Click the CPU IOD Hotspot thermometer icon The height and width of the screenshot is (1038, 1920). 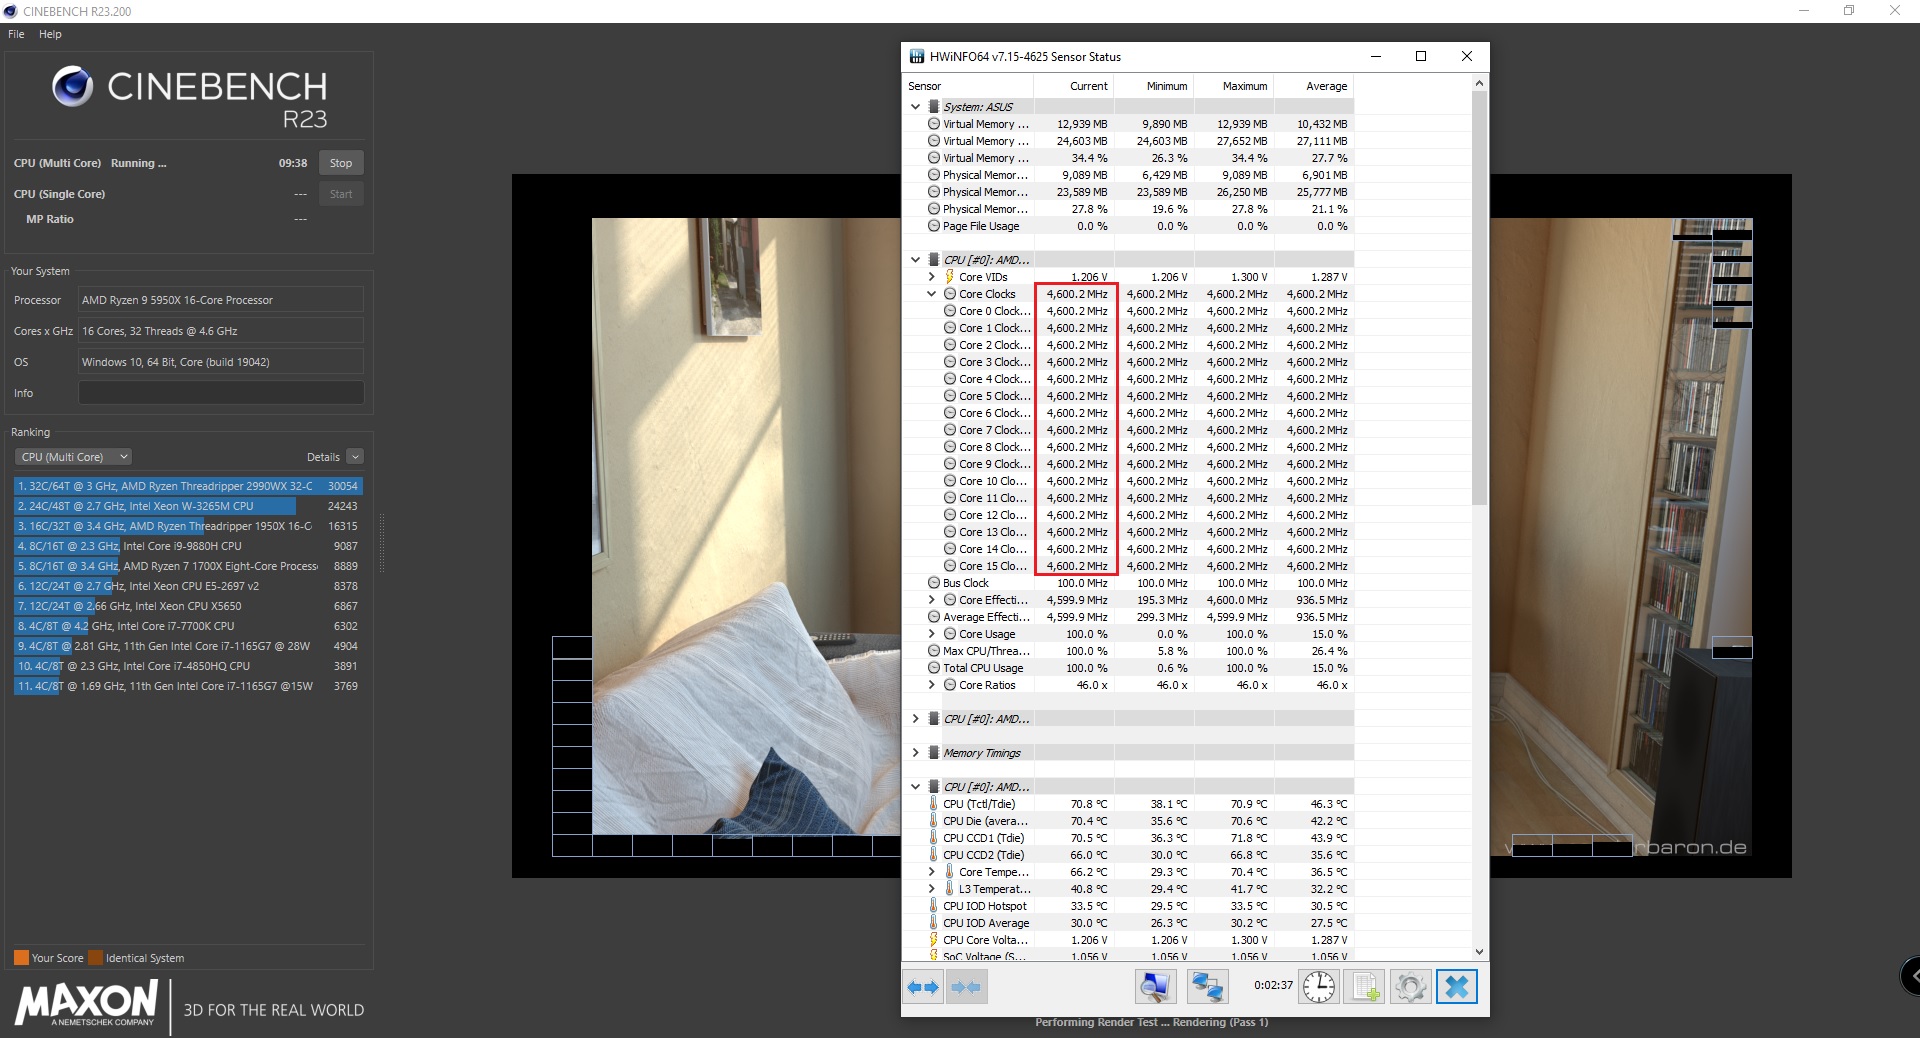click(933, 906)
